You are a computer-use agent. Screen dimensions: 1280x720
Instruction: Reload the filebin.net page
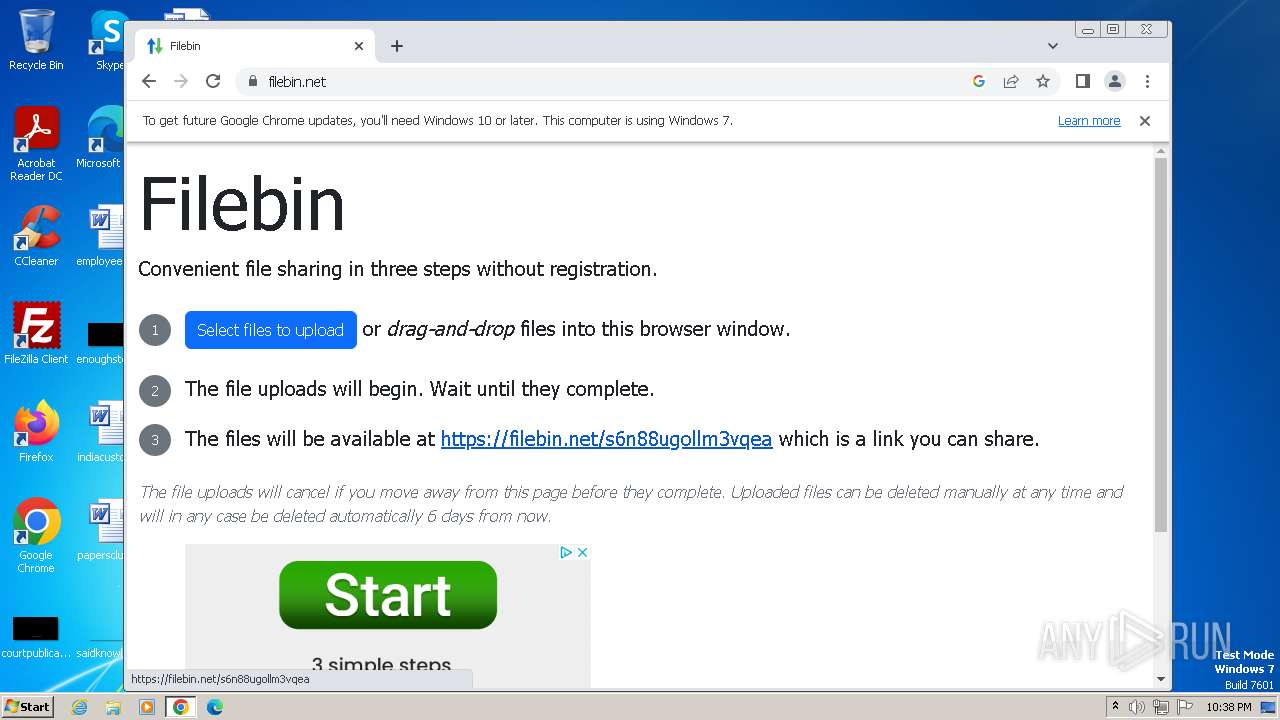[213, 82]
